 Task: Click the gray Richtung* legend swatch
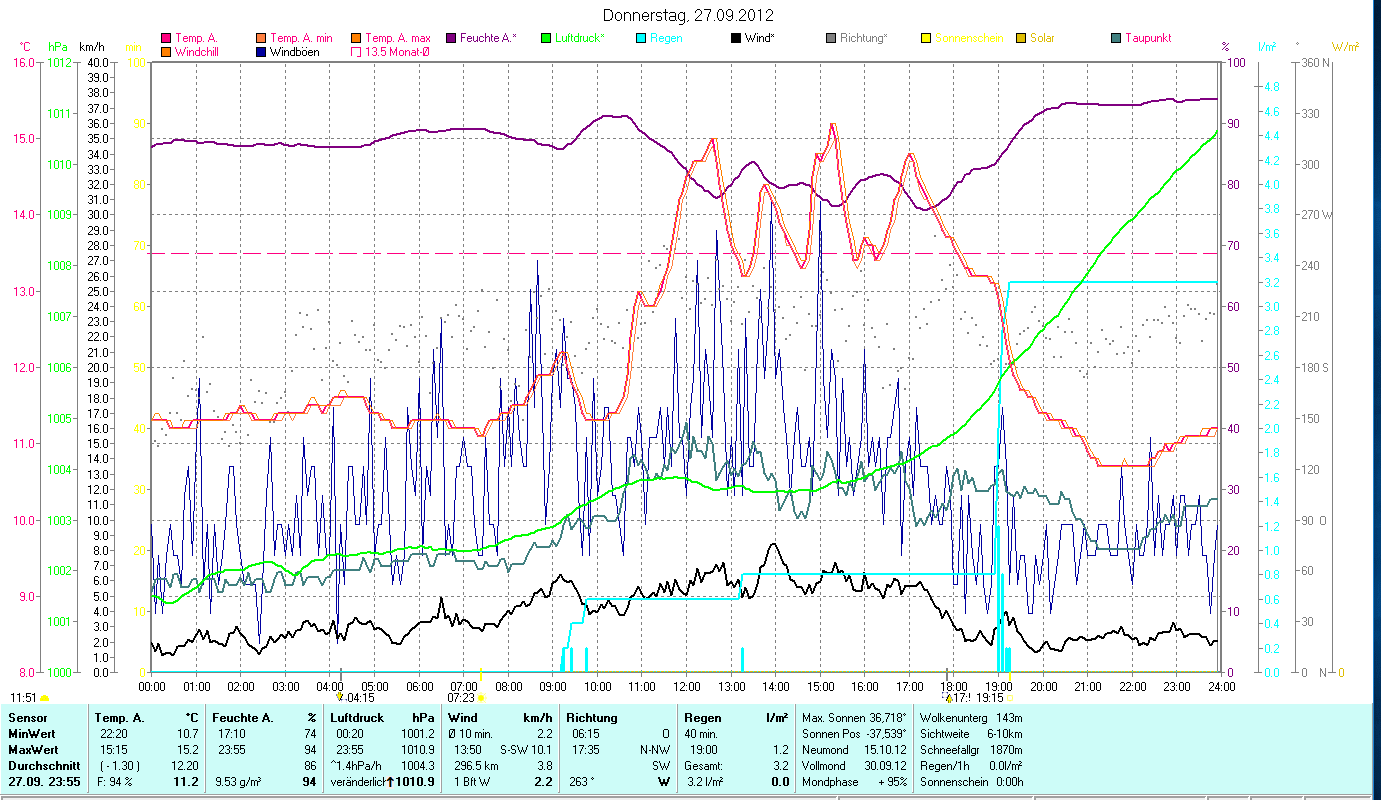(x=831, y=38)
